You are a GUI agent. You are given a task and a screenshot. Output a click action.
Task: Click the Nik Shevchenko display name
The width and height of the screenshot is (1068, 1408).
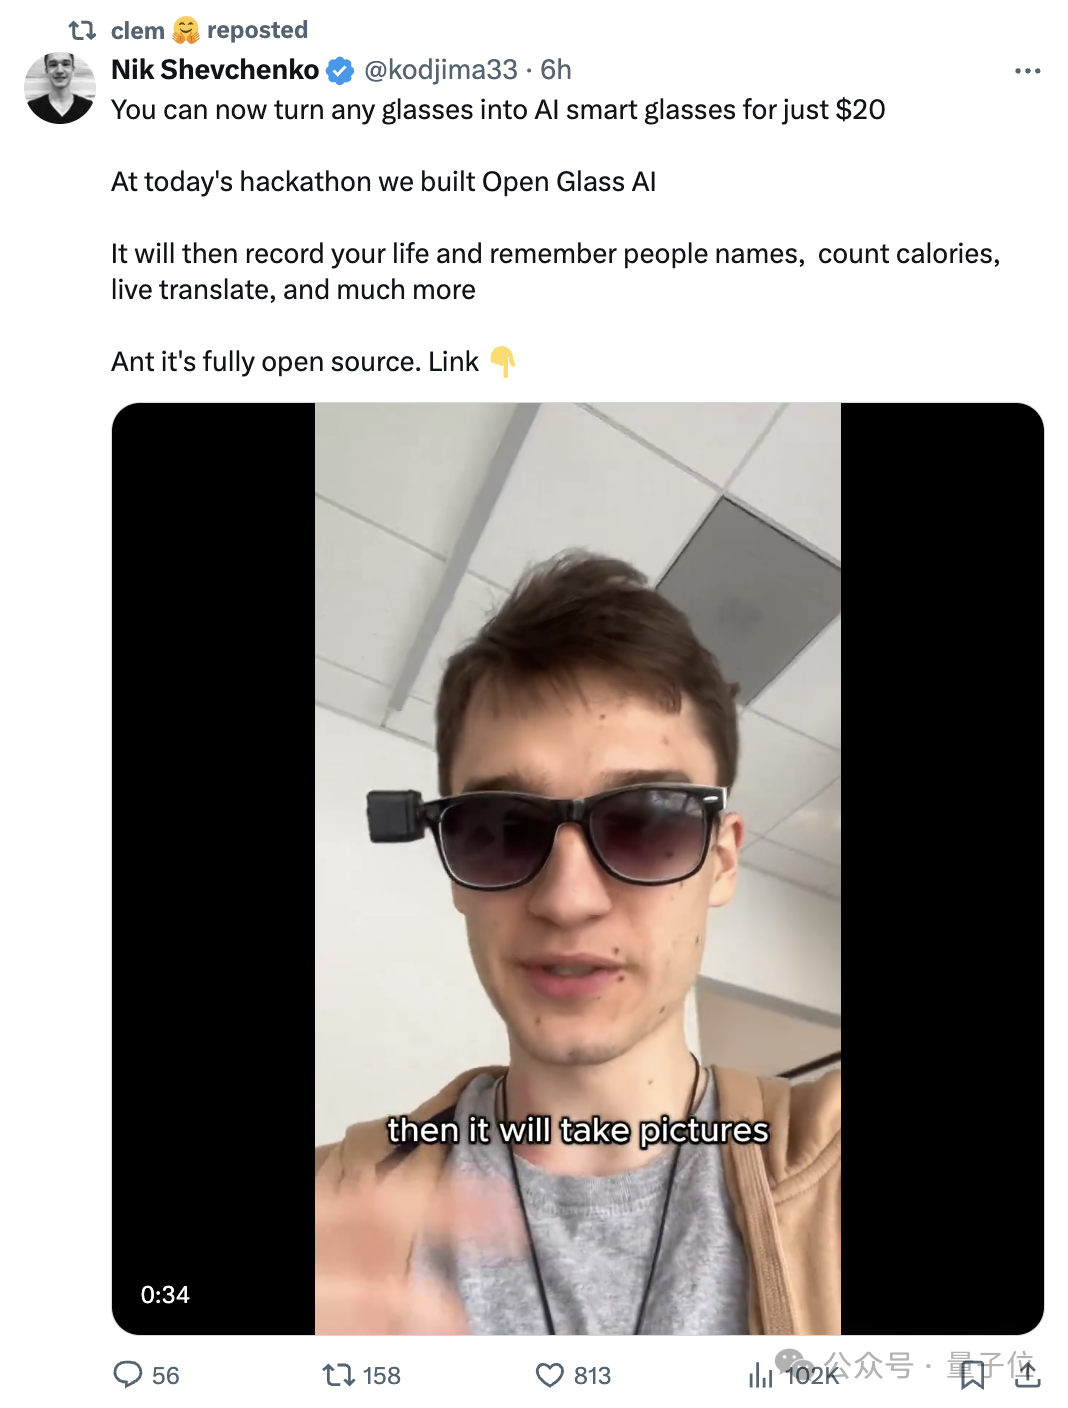coord(215,70)
